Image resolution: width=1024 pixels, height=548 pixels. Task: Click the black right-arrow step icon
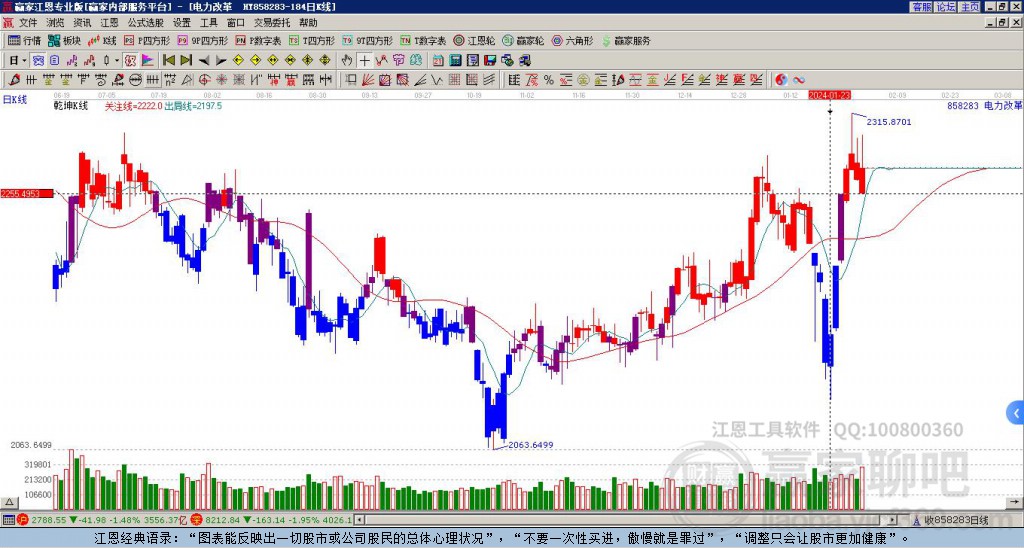coord(221,61)
